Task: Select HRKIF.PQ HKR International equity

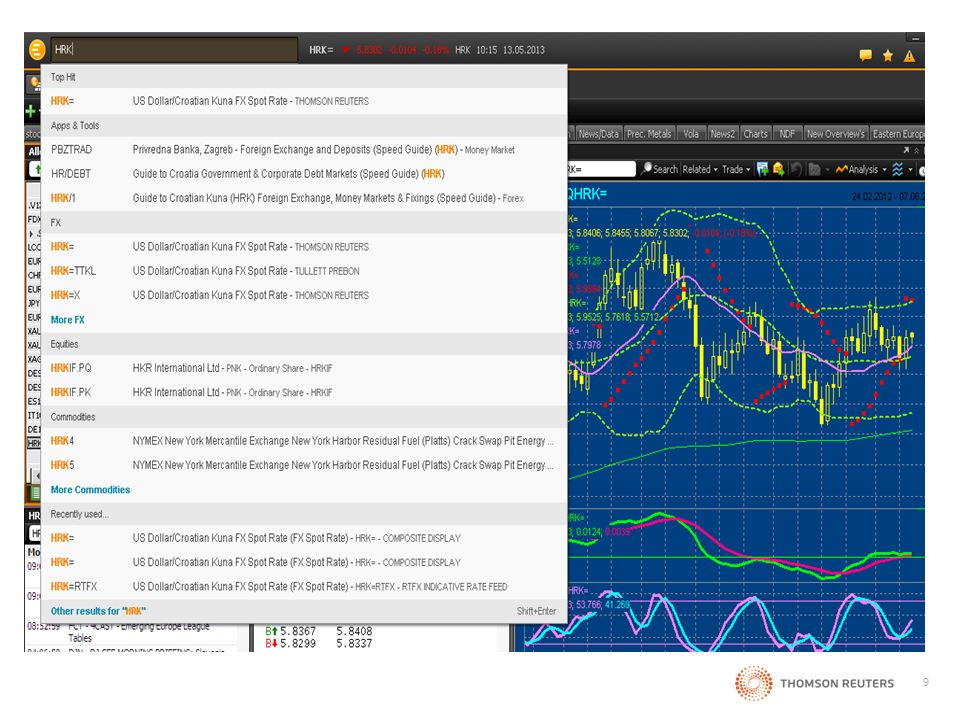Action: [304, 368]
